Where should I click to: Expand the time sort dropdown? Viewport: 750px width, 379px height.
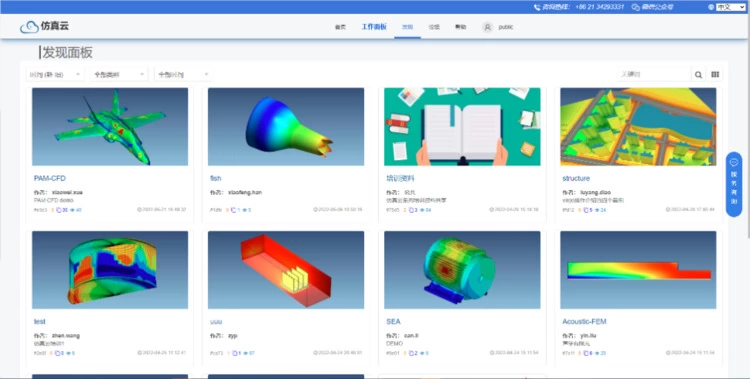point(55,75)
